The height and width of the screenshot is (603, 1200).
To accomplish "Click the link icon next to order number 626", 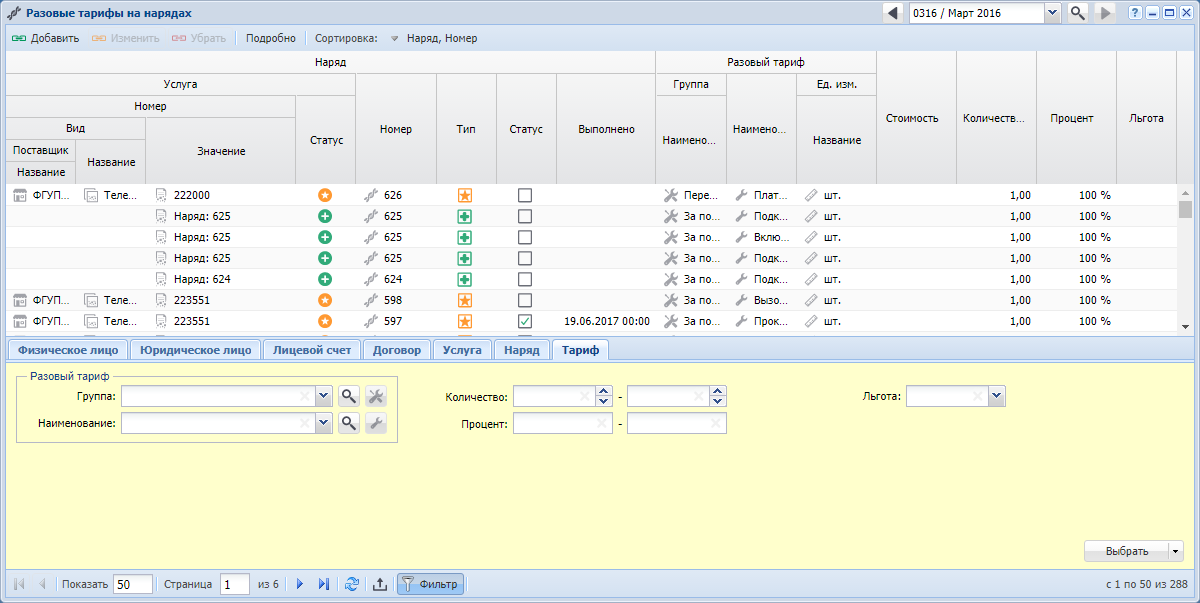I will 371,195.
